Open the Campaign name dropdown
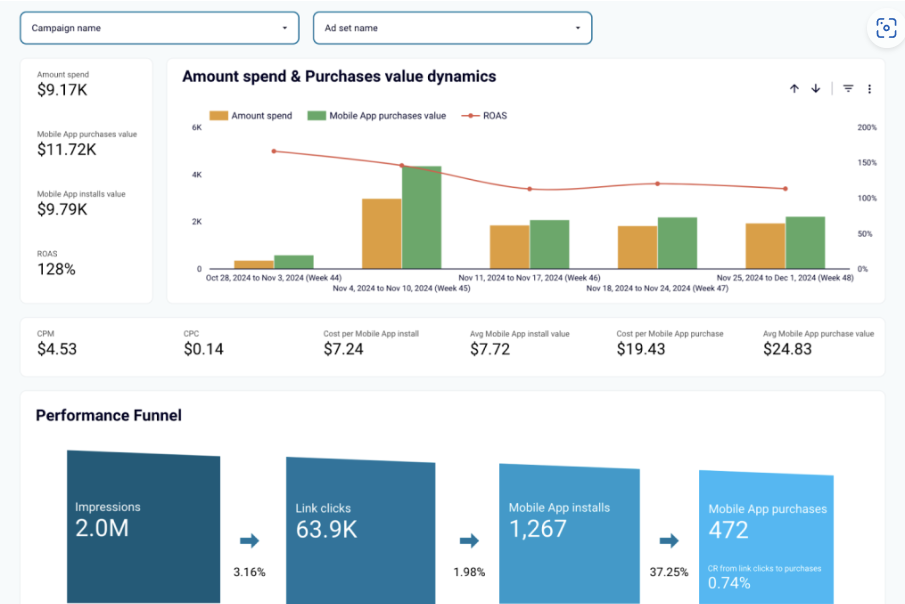This screenshot has height=604, width=905. coord(159,28)
